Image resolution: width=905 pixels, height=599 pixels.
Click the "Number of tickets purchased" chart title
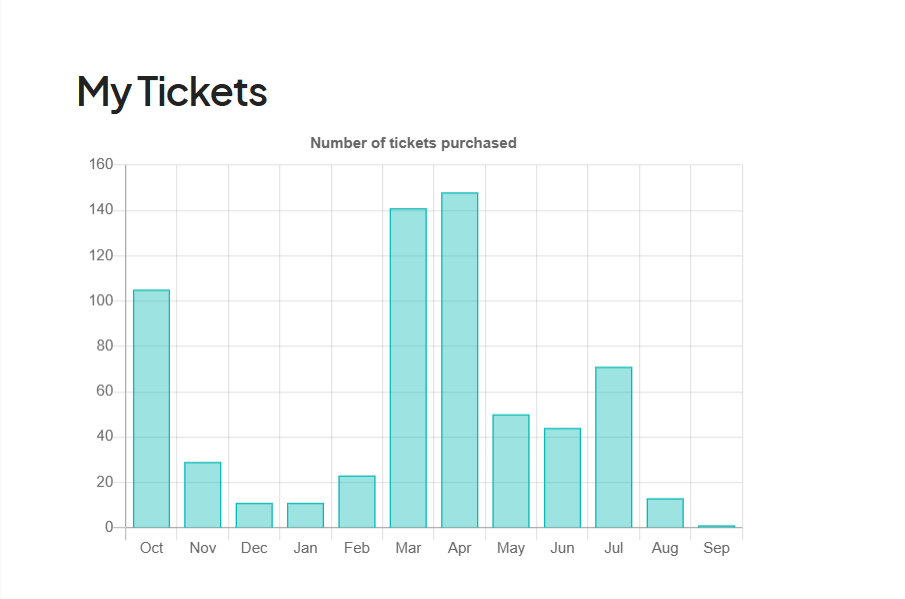pos(413,143)
